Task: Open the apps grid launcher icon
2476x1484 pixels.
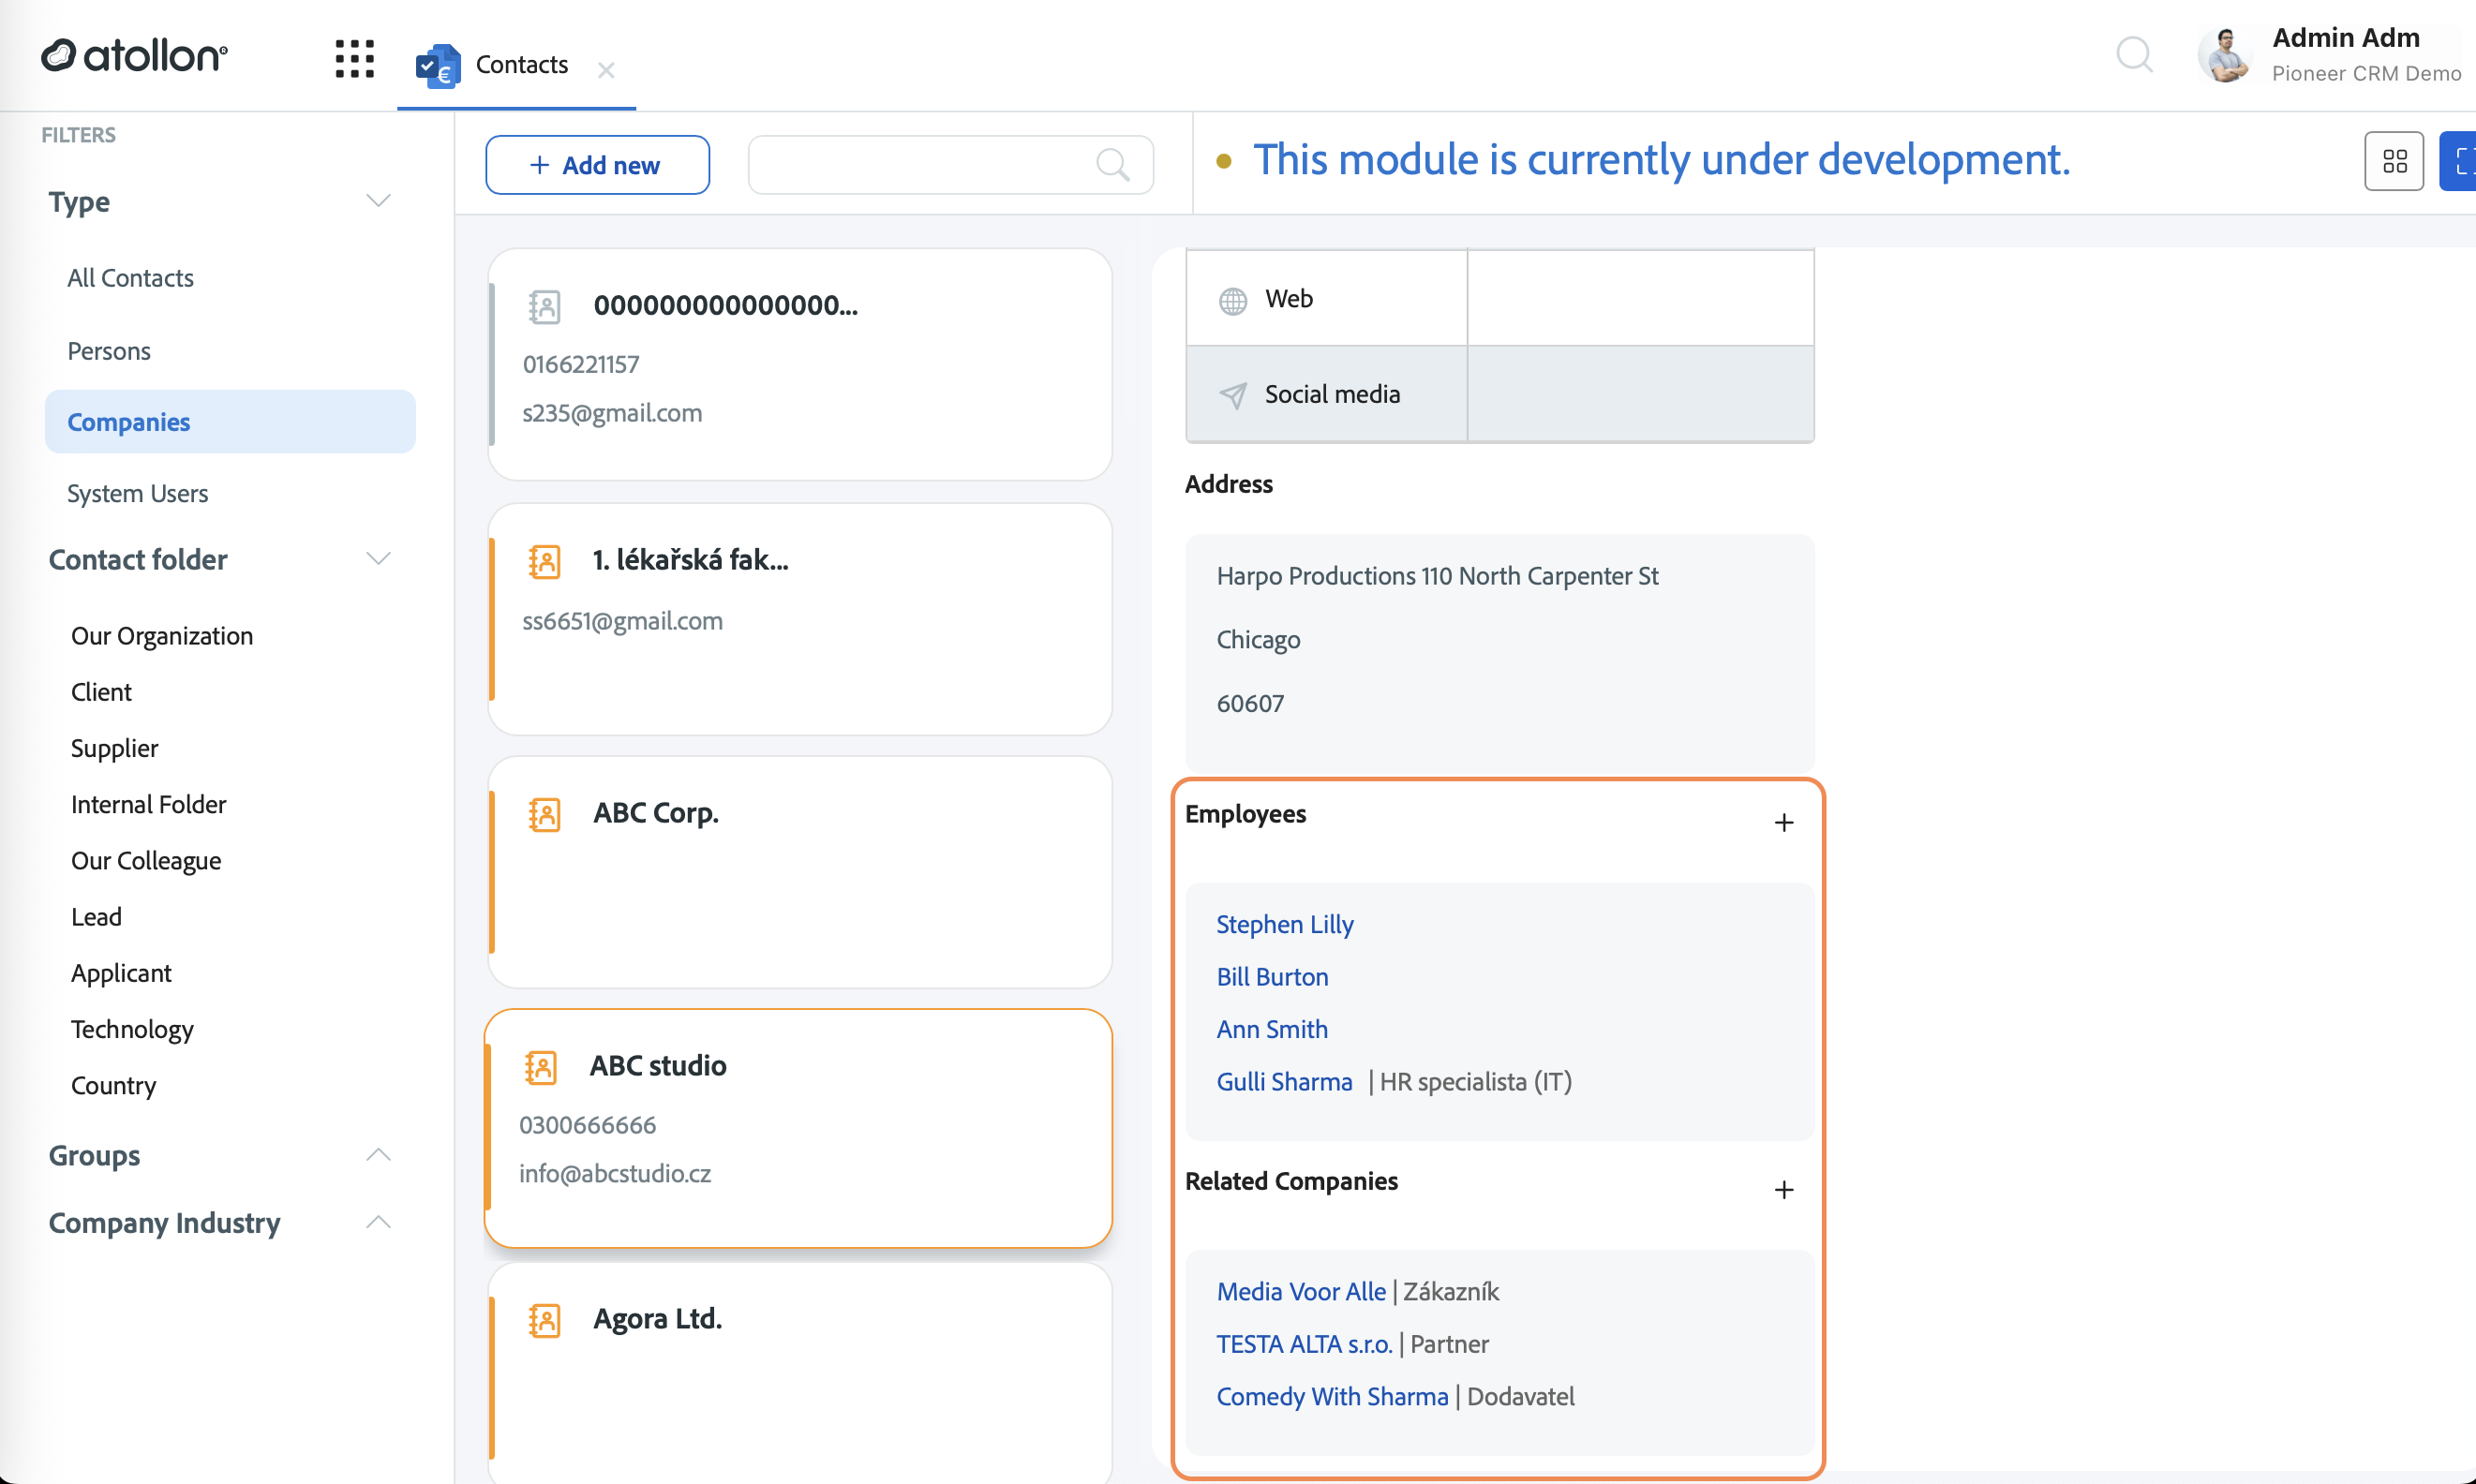Action: [x=354, y=58]
